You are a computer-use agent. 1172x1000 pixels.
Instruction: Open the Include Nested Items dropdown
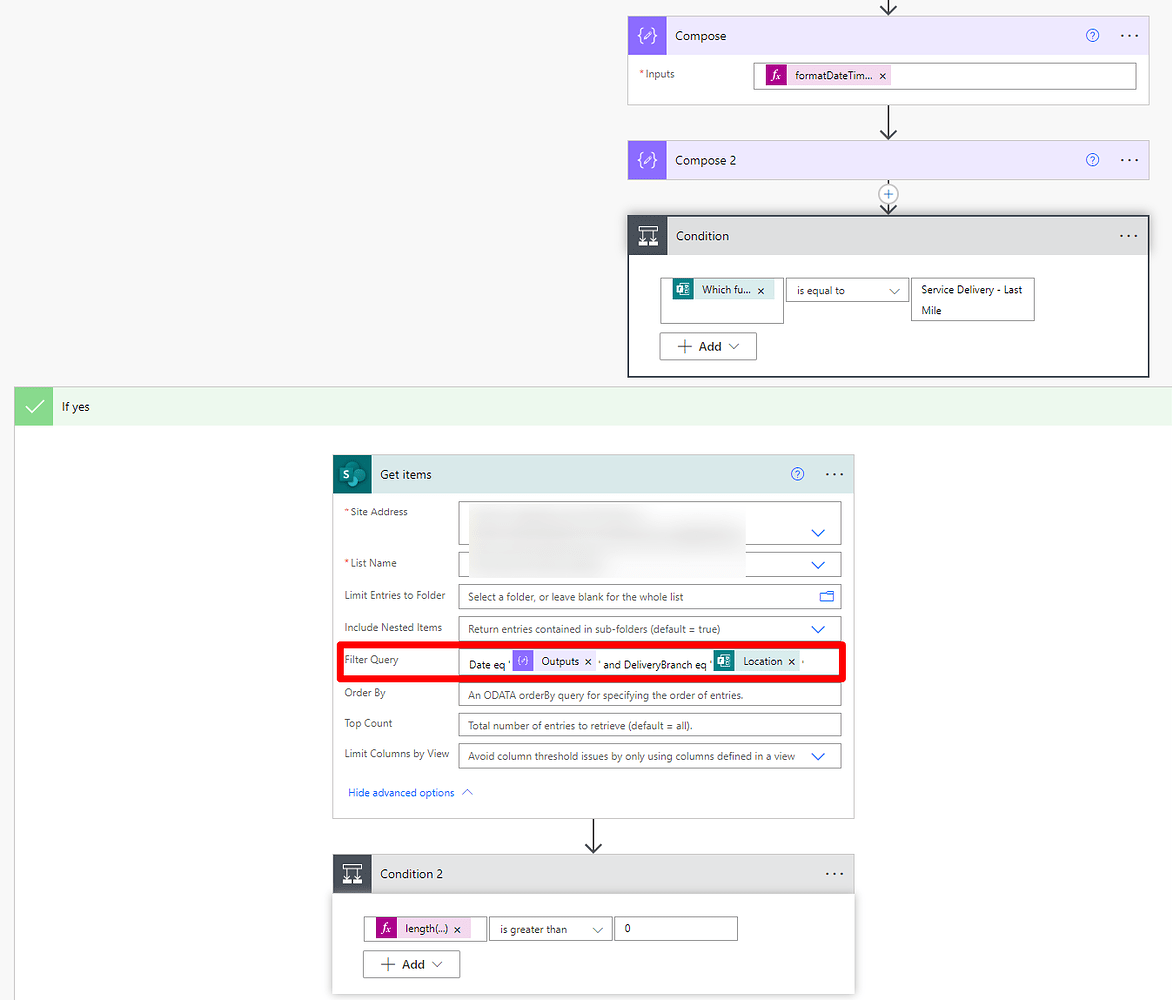coord(820,627)
